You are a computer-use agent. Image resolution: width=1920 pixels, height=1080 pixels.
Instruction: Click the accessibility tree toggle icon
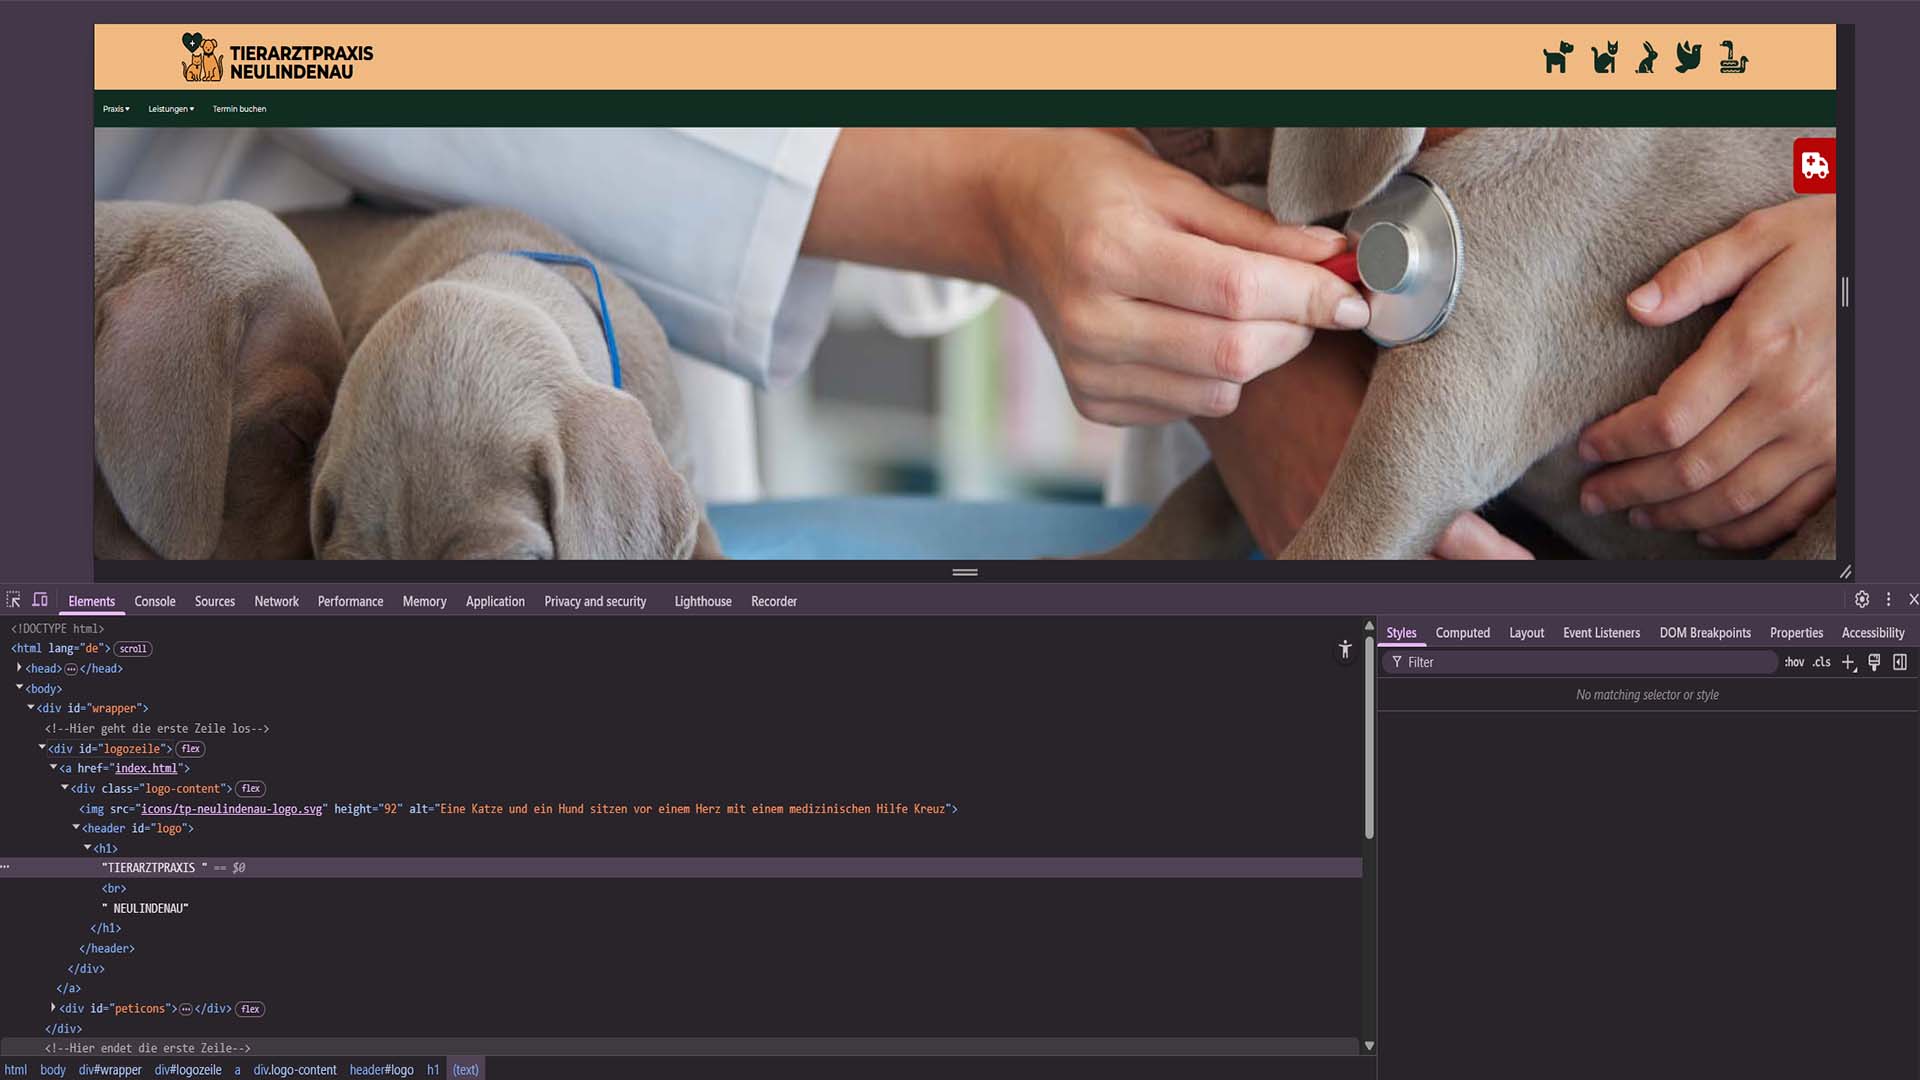click(1345, 650)
